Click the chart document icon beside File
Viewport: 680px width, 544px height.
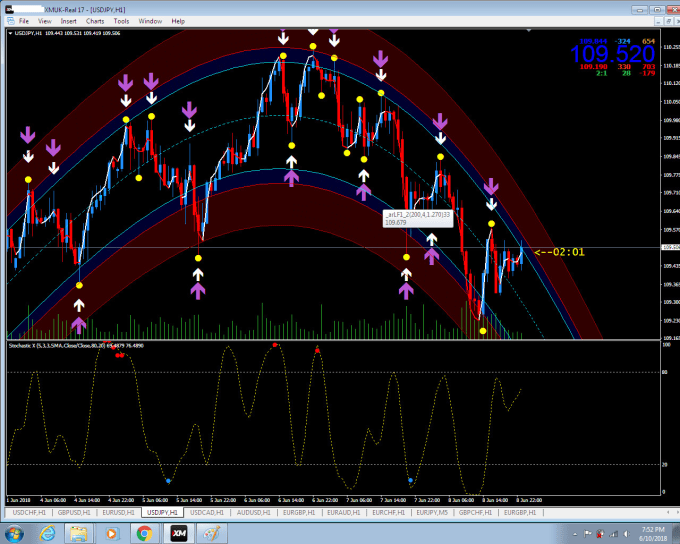(x=11, y=21)
